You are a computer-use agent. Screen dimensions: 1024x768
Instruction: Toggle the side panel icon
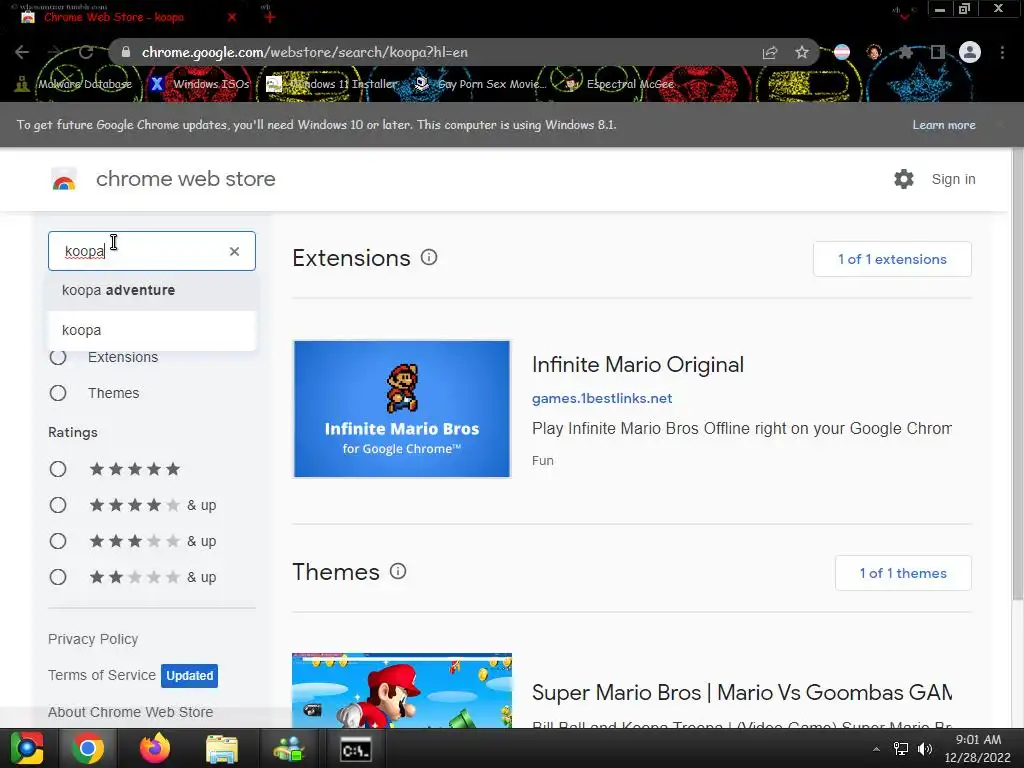(938, 52)
